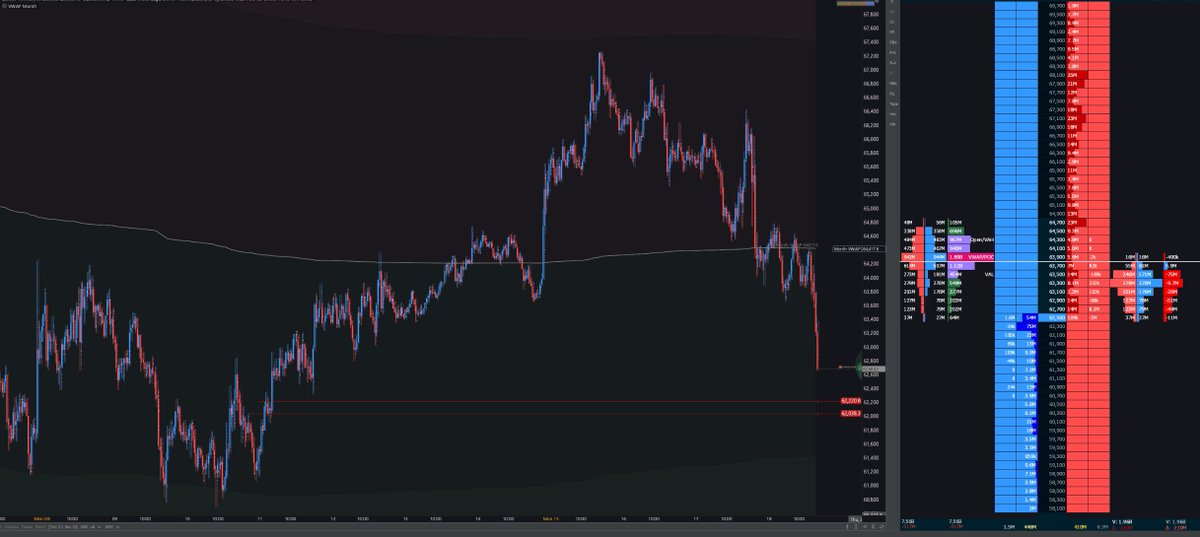
Task: Click the Mon 08 date label on time axis
Action: [42, 519]
